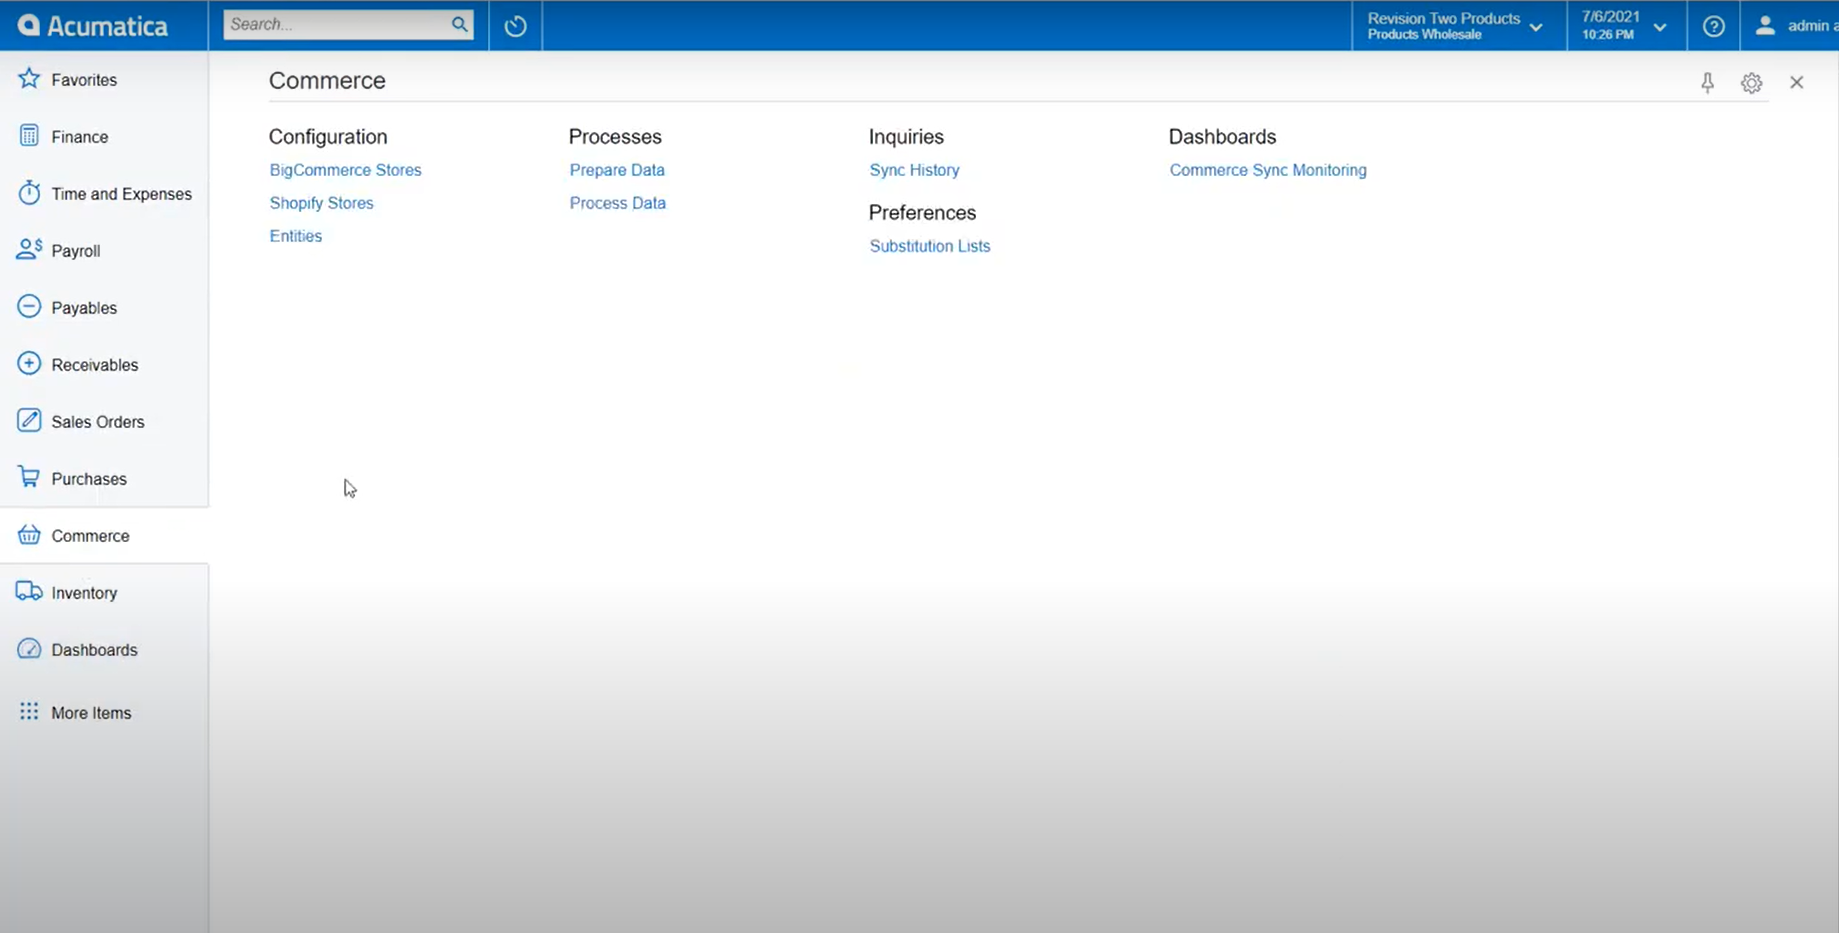Click the Dashboards gauge icon

point(29,649)
